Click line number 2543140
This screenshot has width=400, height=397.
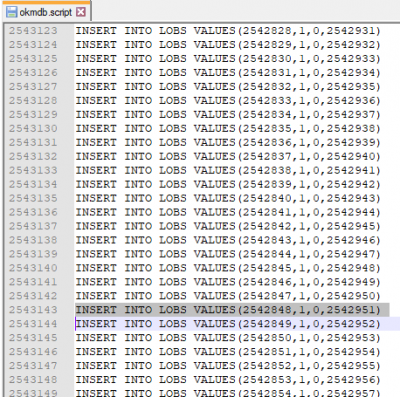coord(33,268)
